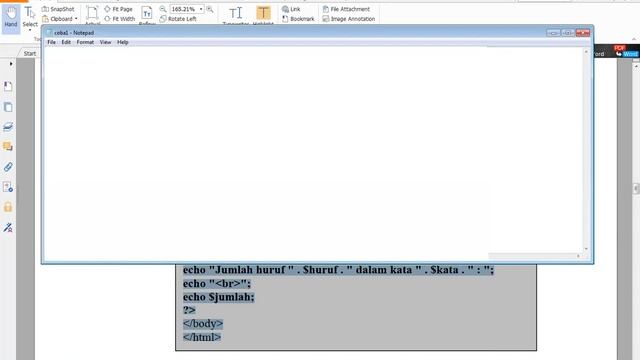This screenshot has height=360, width=640.
Task: Click the closing </html> tag text
Action: [x=202, y=337]
